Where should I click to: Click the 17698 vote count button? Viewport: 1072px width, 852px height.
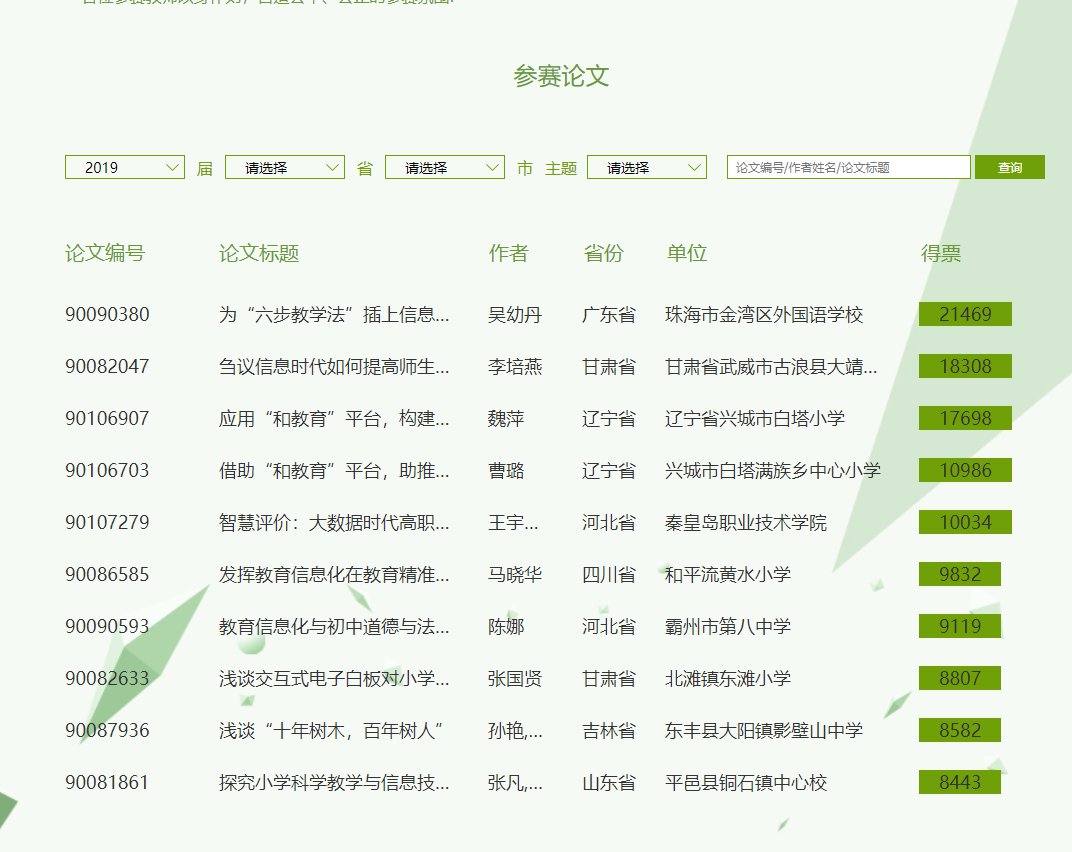(965, 419)
